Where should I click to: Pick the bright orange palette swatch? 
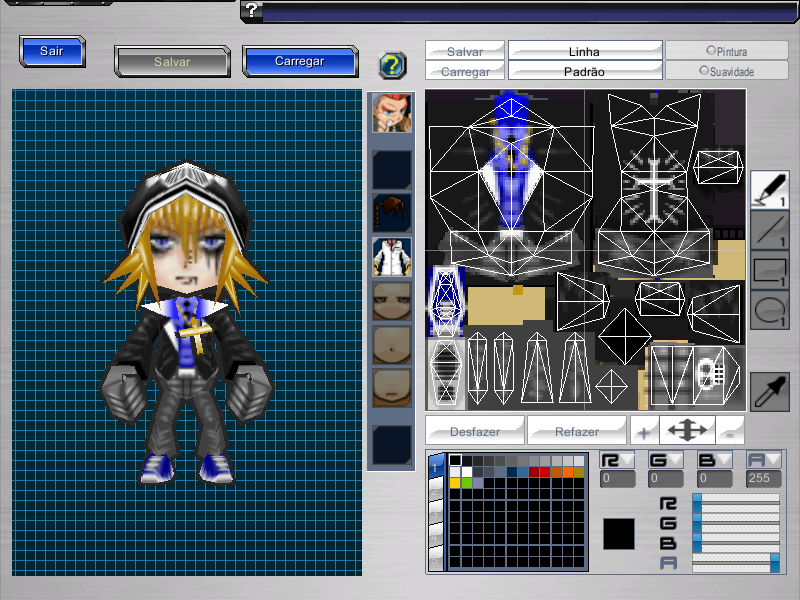point(567,471)
